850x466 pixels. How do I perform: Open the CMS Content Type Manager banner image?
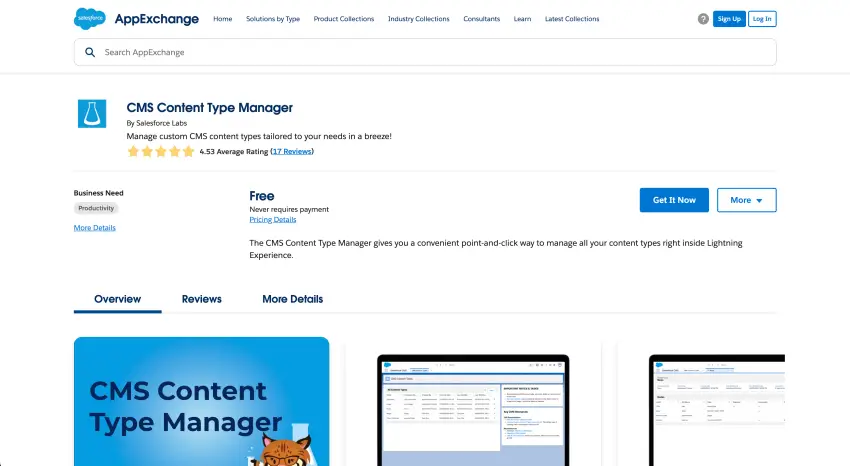point(202,402)
